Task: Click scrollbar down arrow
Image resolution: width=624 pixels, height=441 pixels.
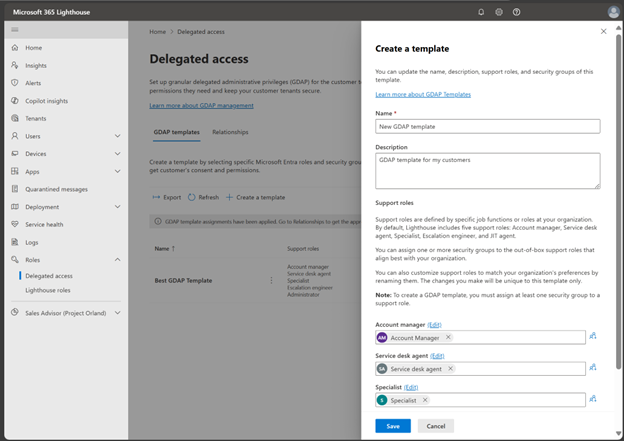Action: click(618, 433)
